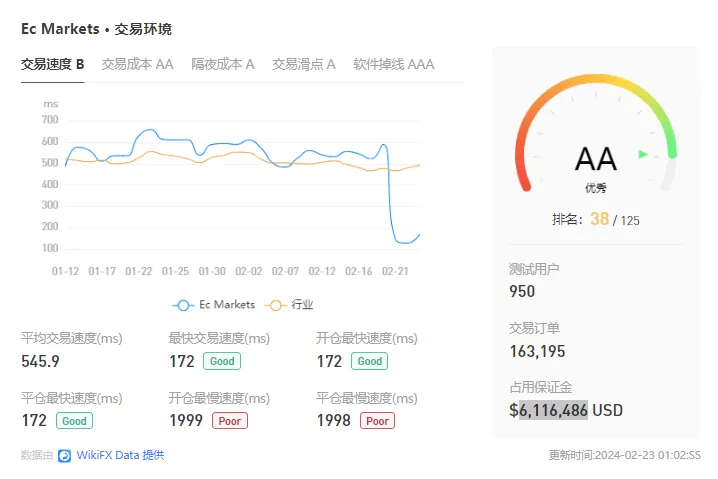Image resolution: width=718 pixels, height=479 pixels.
Task: Click the 更新时间 2024-02-23 timestamp
Action: [x=625, y=455]
